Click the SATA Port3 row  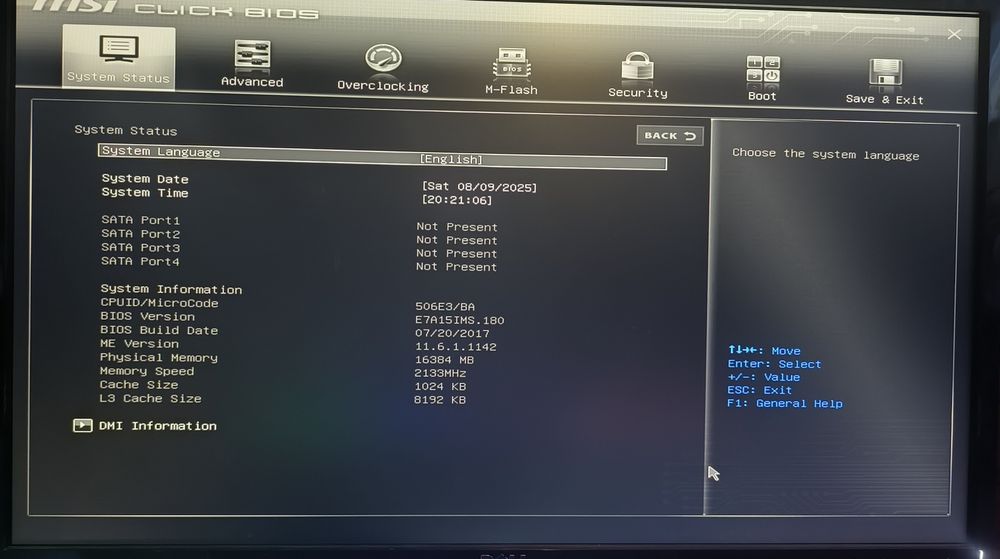pyautogui.click(x=298, y=250)
